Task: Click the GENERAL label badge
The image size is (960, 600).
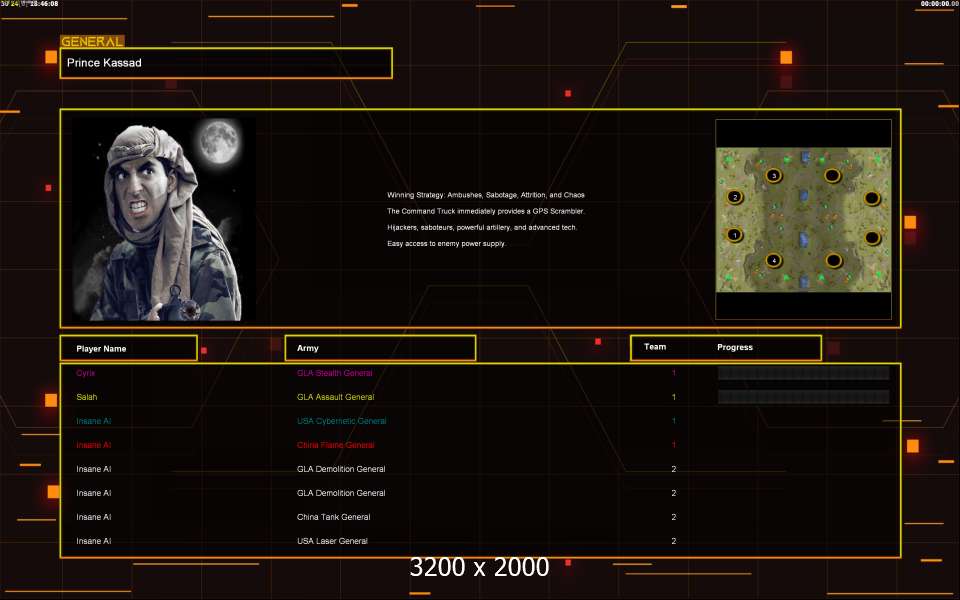Action: pos(92,42)
